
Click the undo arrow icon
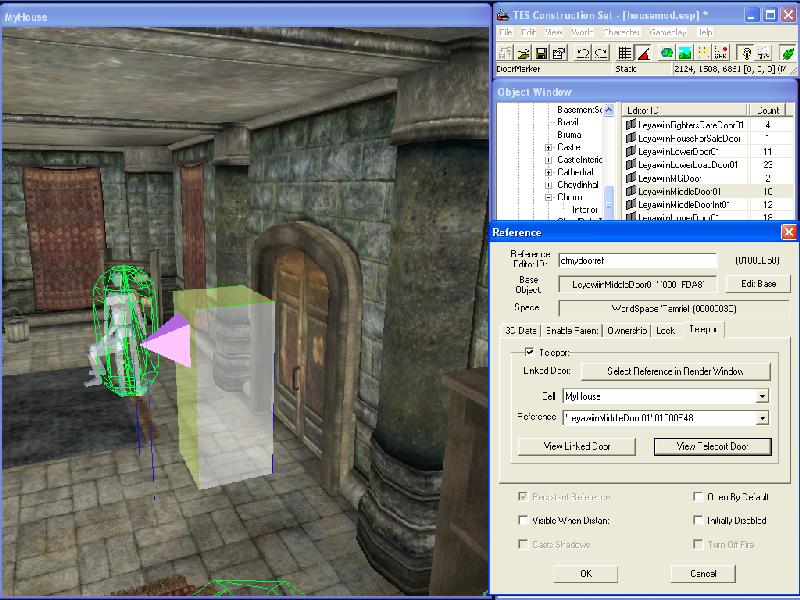point(583,53)
